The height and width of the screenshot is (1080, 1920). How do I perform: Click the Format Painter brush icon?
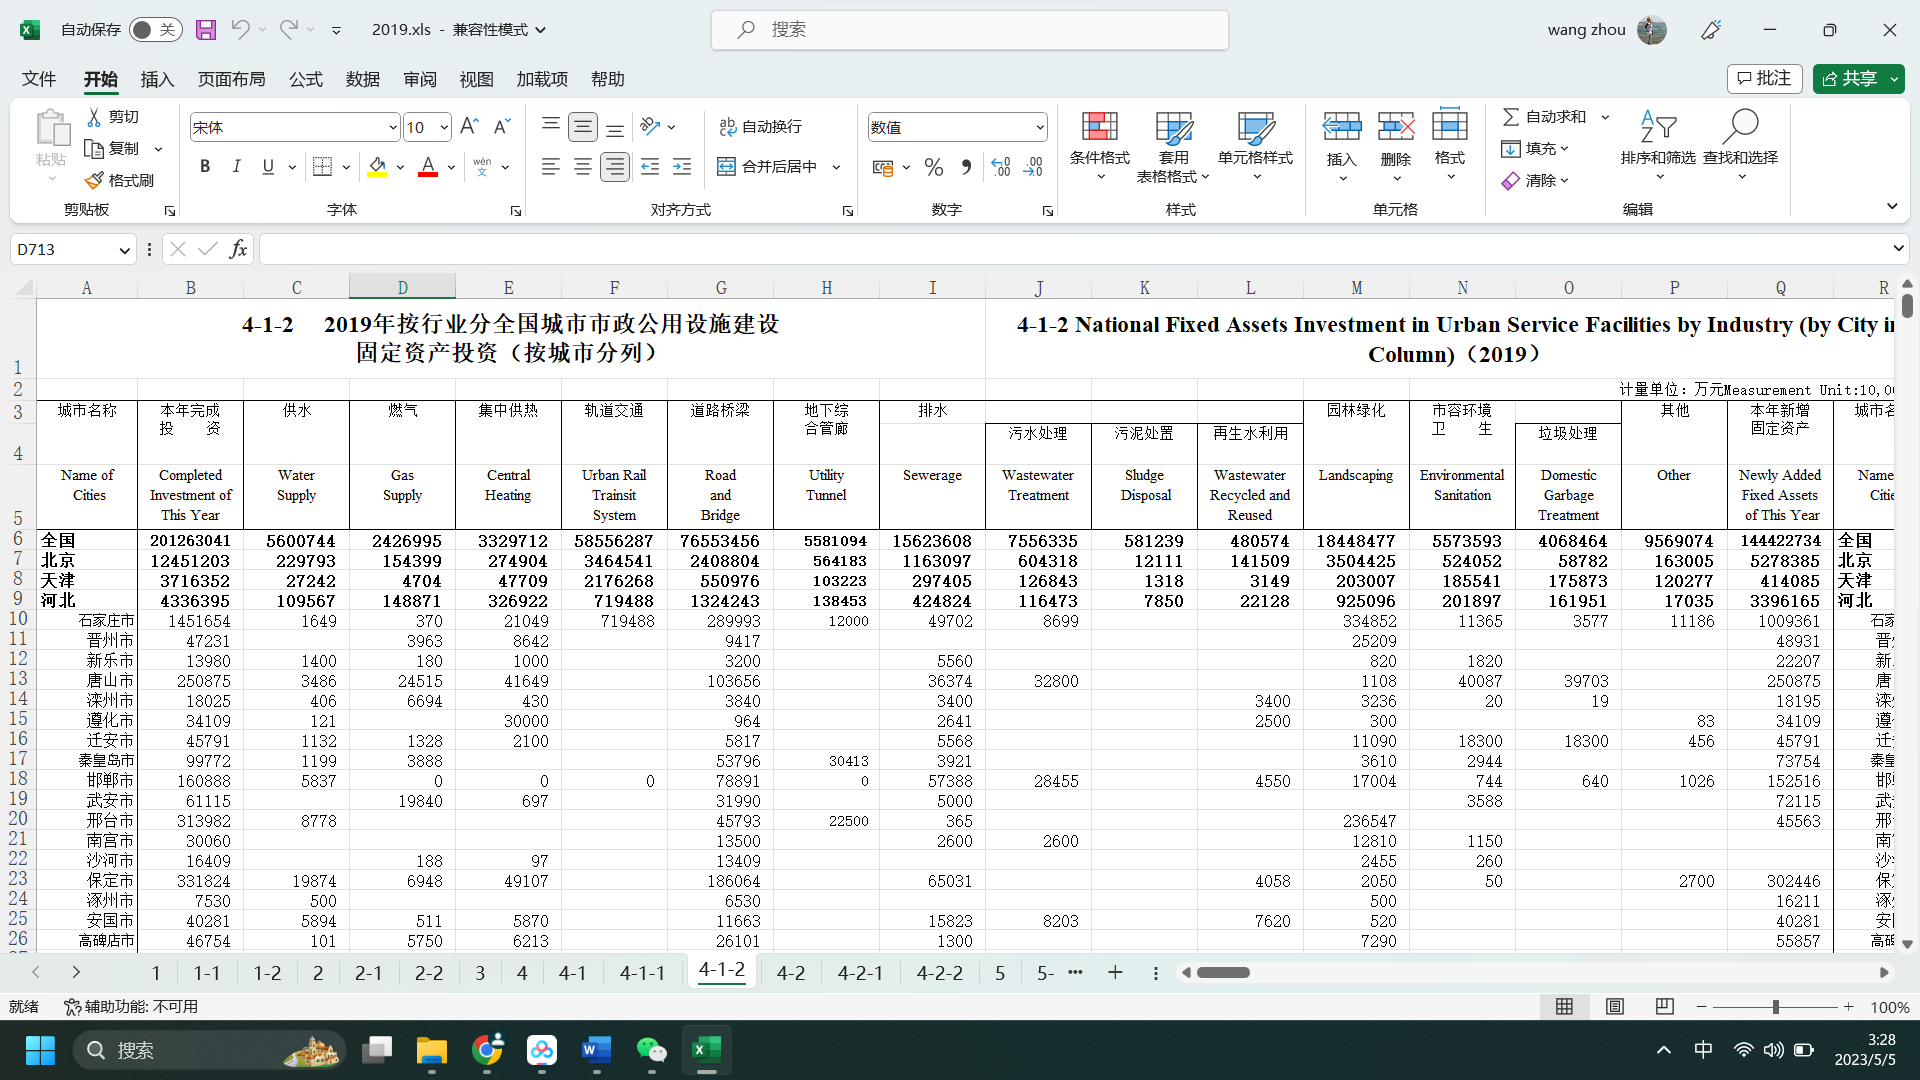pyautogui.click(x=95, y=180)
